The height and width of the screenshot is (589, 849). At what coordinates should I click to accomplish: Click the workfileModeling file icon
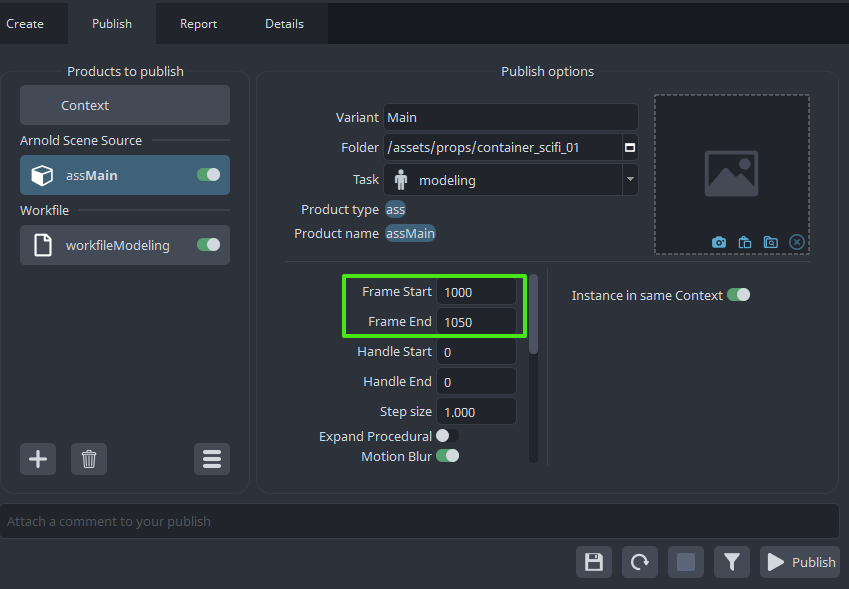click(x=43, y=245)
